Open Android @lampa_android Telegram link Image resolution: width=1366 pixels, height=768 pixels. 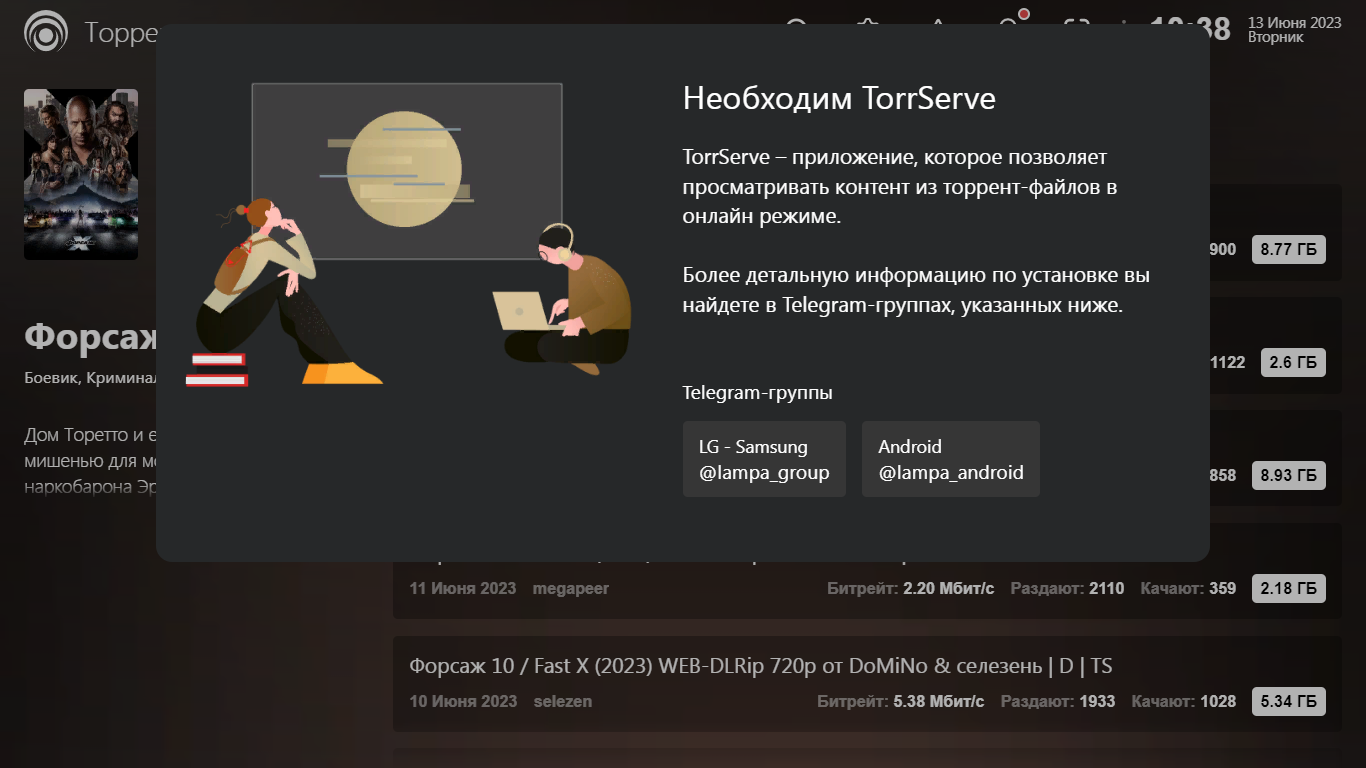click(x=951, y=459)
